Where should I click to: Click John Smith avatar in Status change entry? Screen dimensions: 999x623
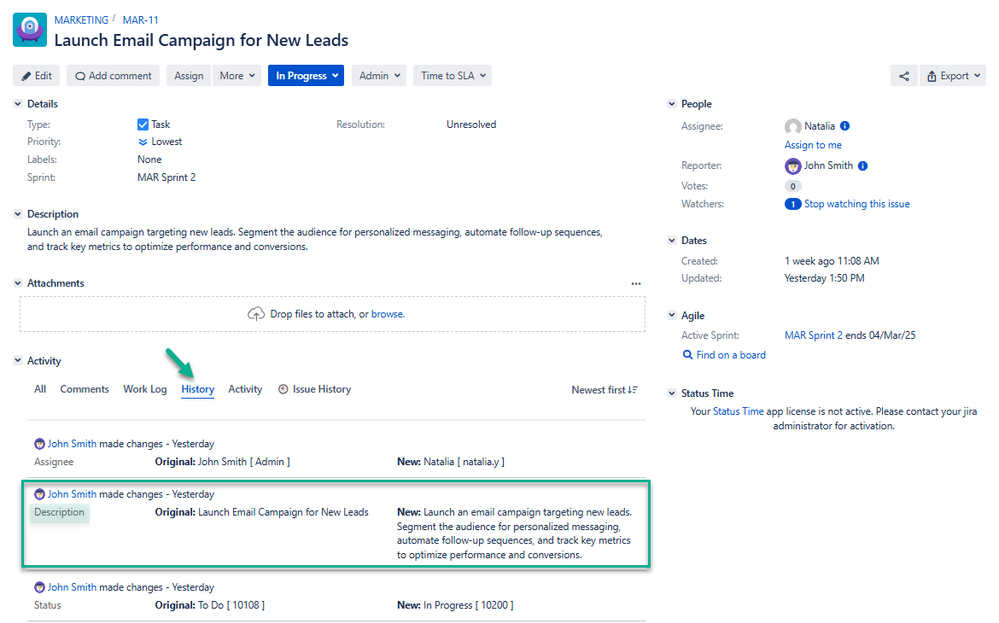point(40,587)
